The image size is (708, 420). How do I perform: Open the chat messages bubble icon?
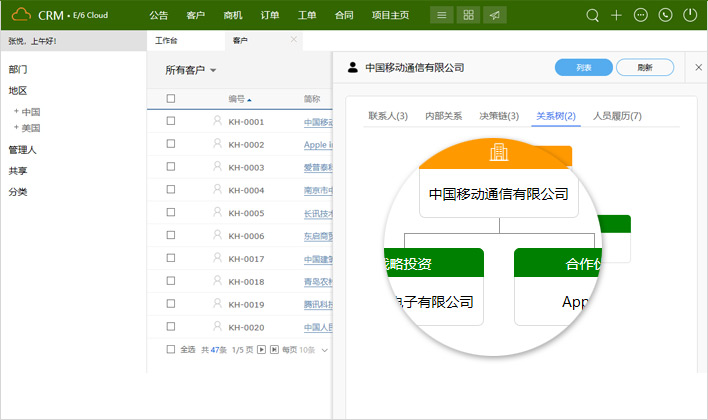(x=641, y=15)
